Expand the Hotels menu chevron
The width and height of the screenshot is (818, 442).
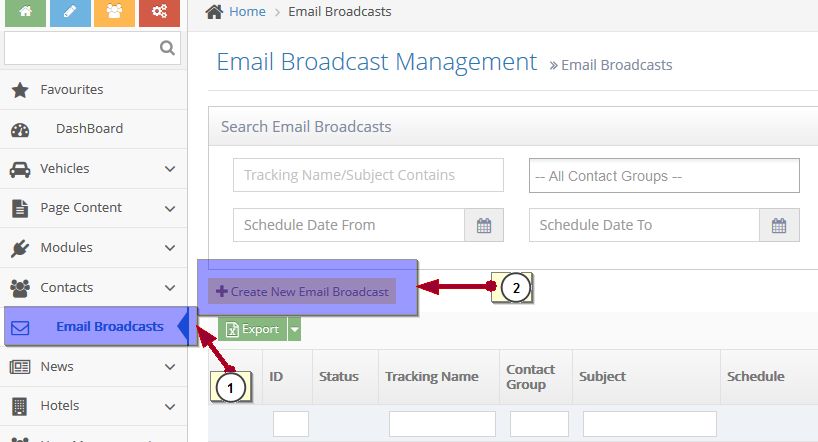click(x=170, y=407)
